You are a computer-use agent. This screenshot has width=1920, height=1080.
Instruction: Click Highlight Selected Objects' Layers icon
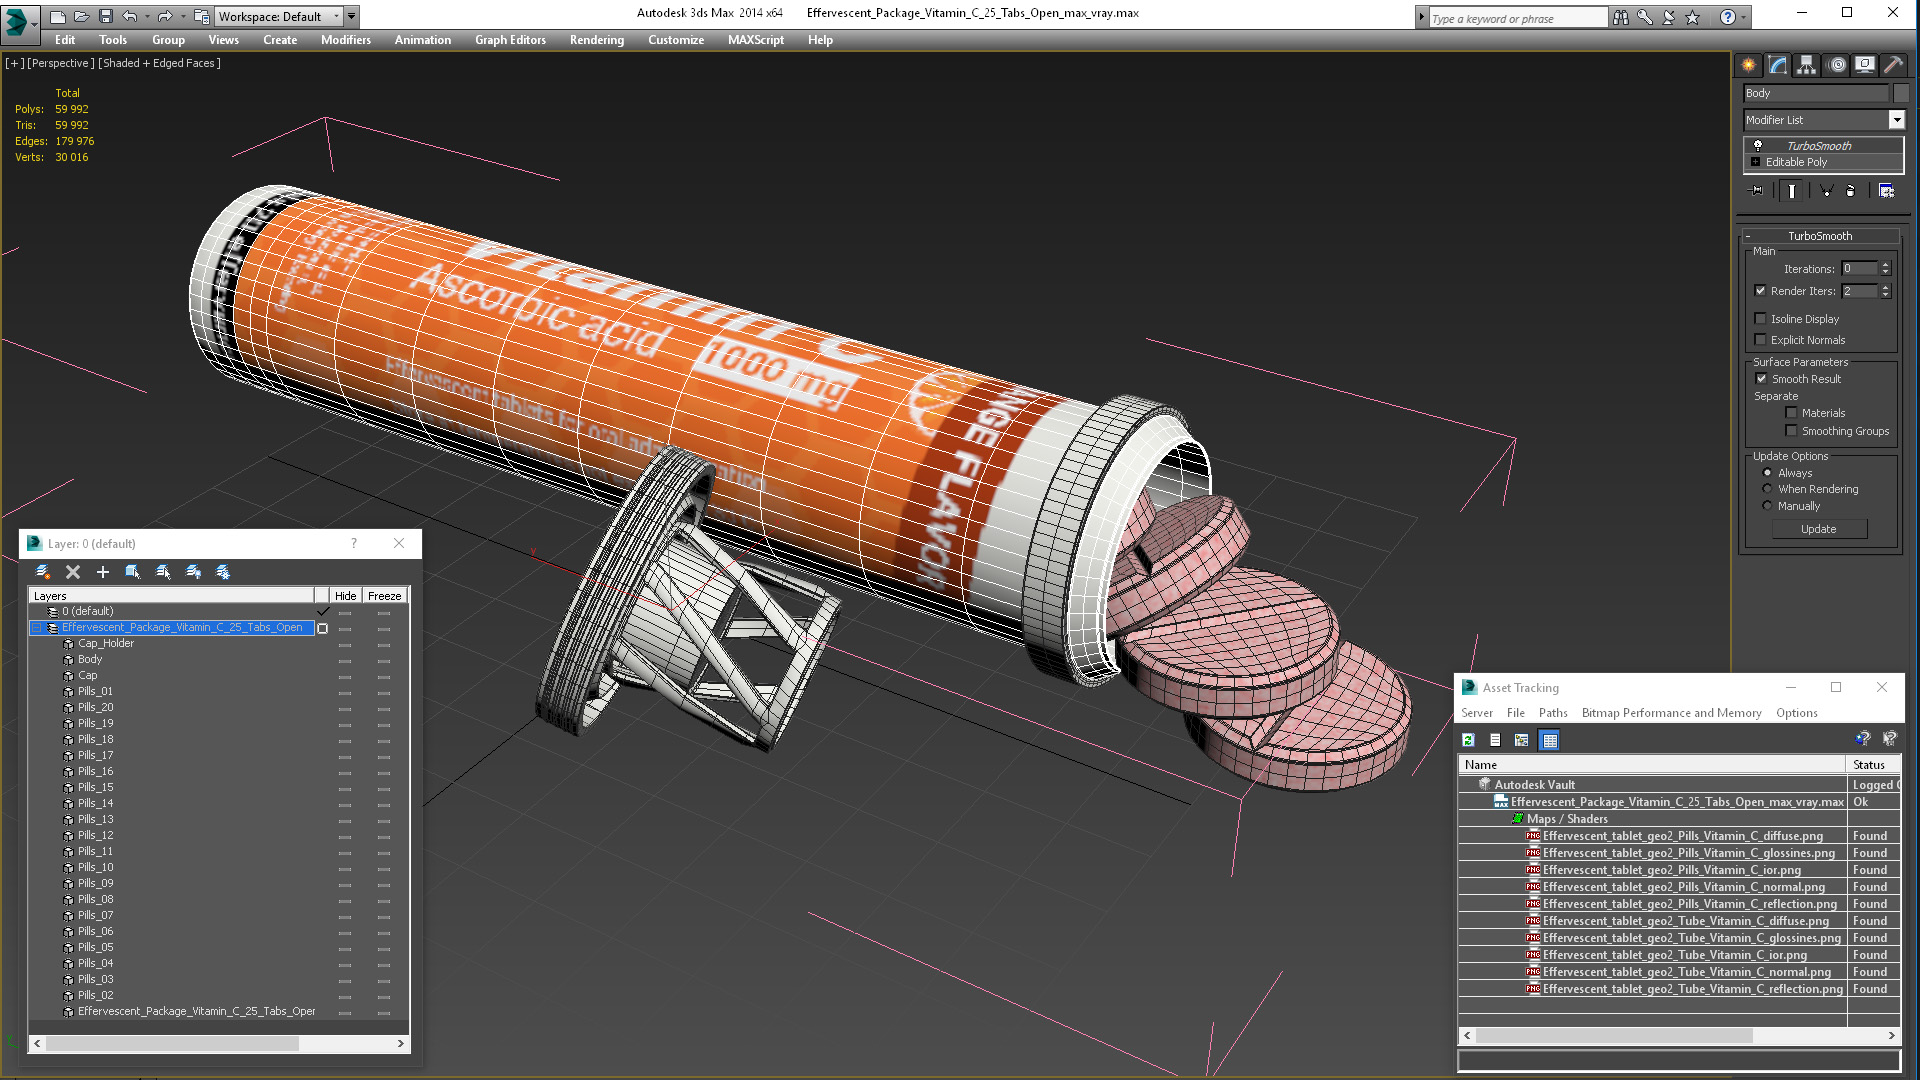163,572
